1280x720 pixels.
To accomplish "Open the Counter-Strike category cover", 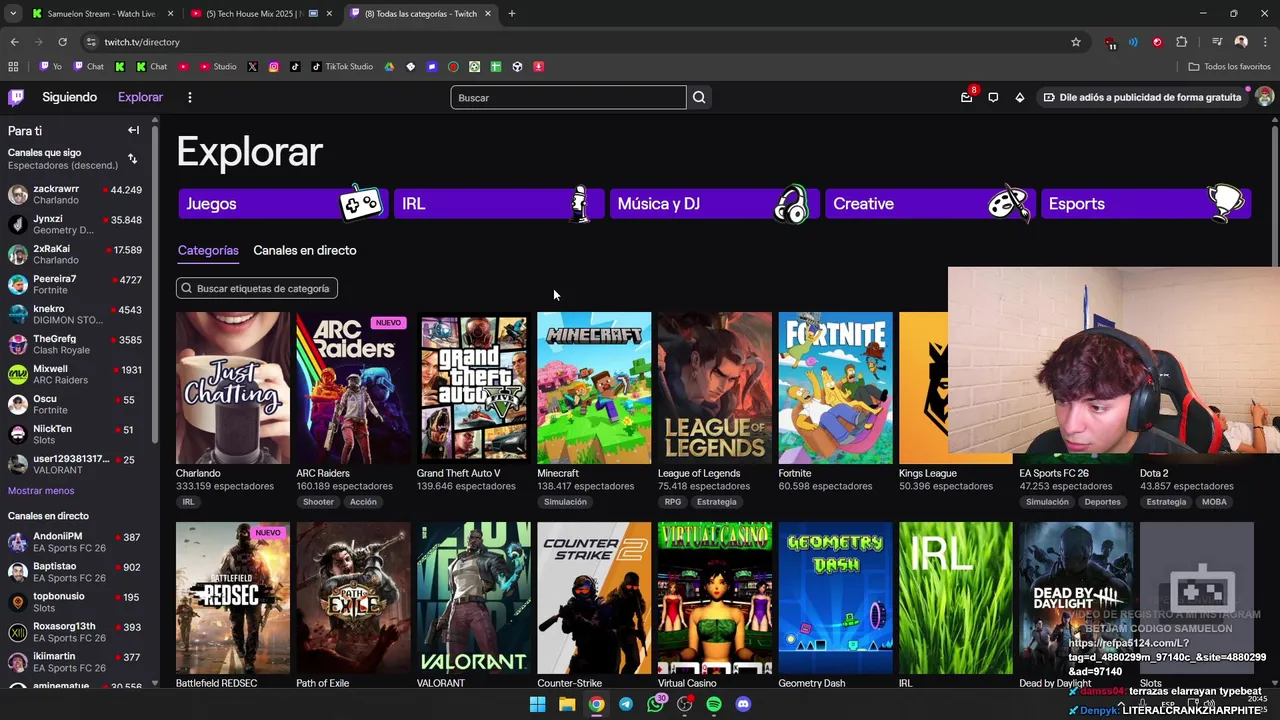I will click(594, 598).
